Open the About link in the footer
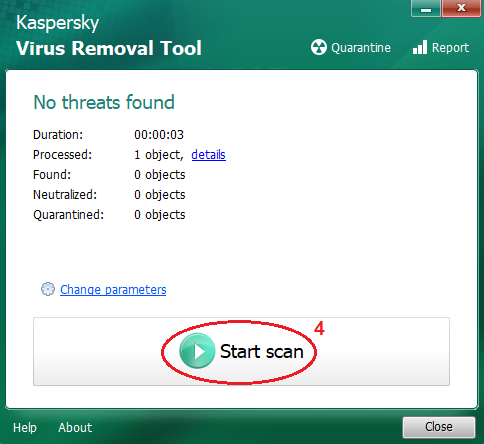 tap(75, 427)
